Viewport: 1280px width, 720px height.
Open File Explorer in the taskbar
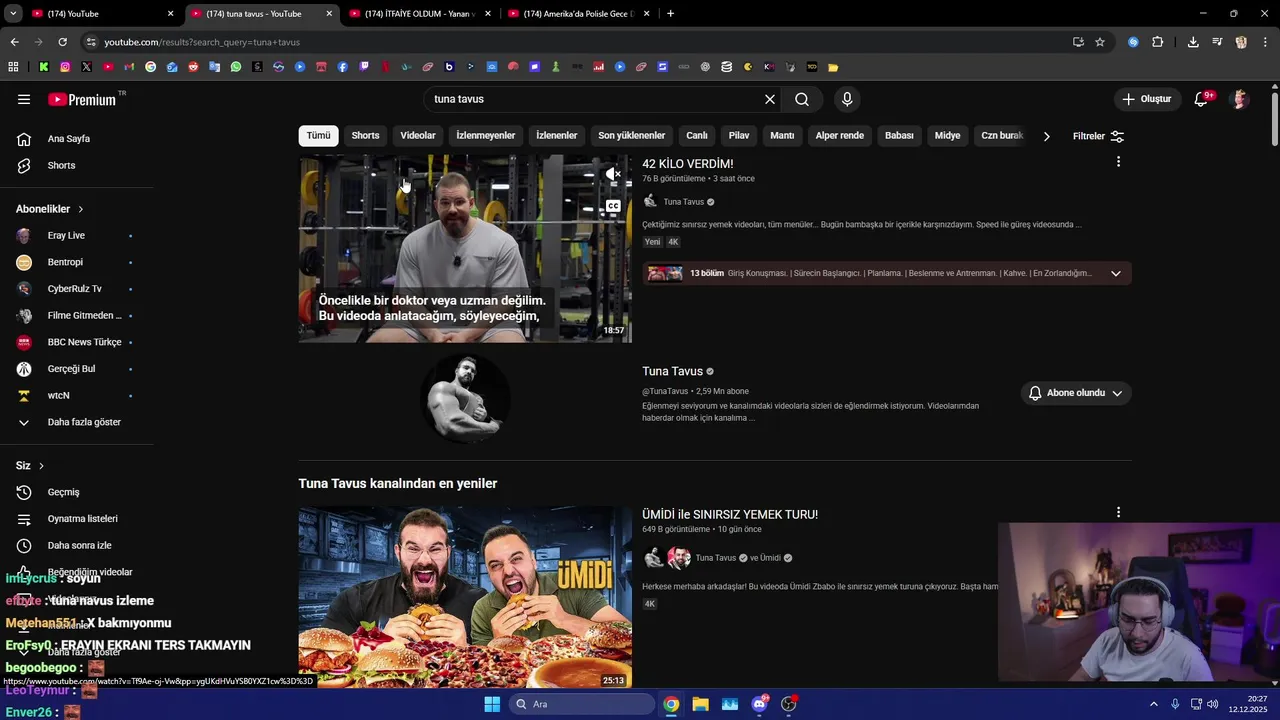700,704
